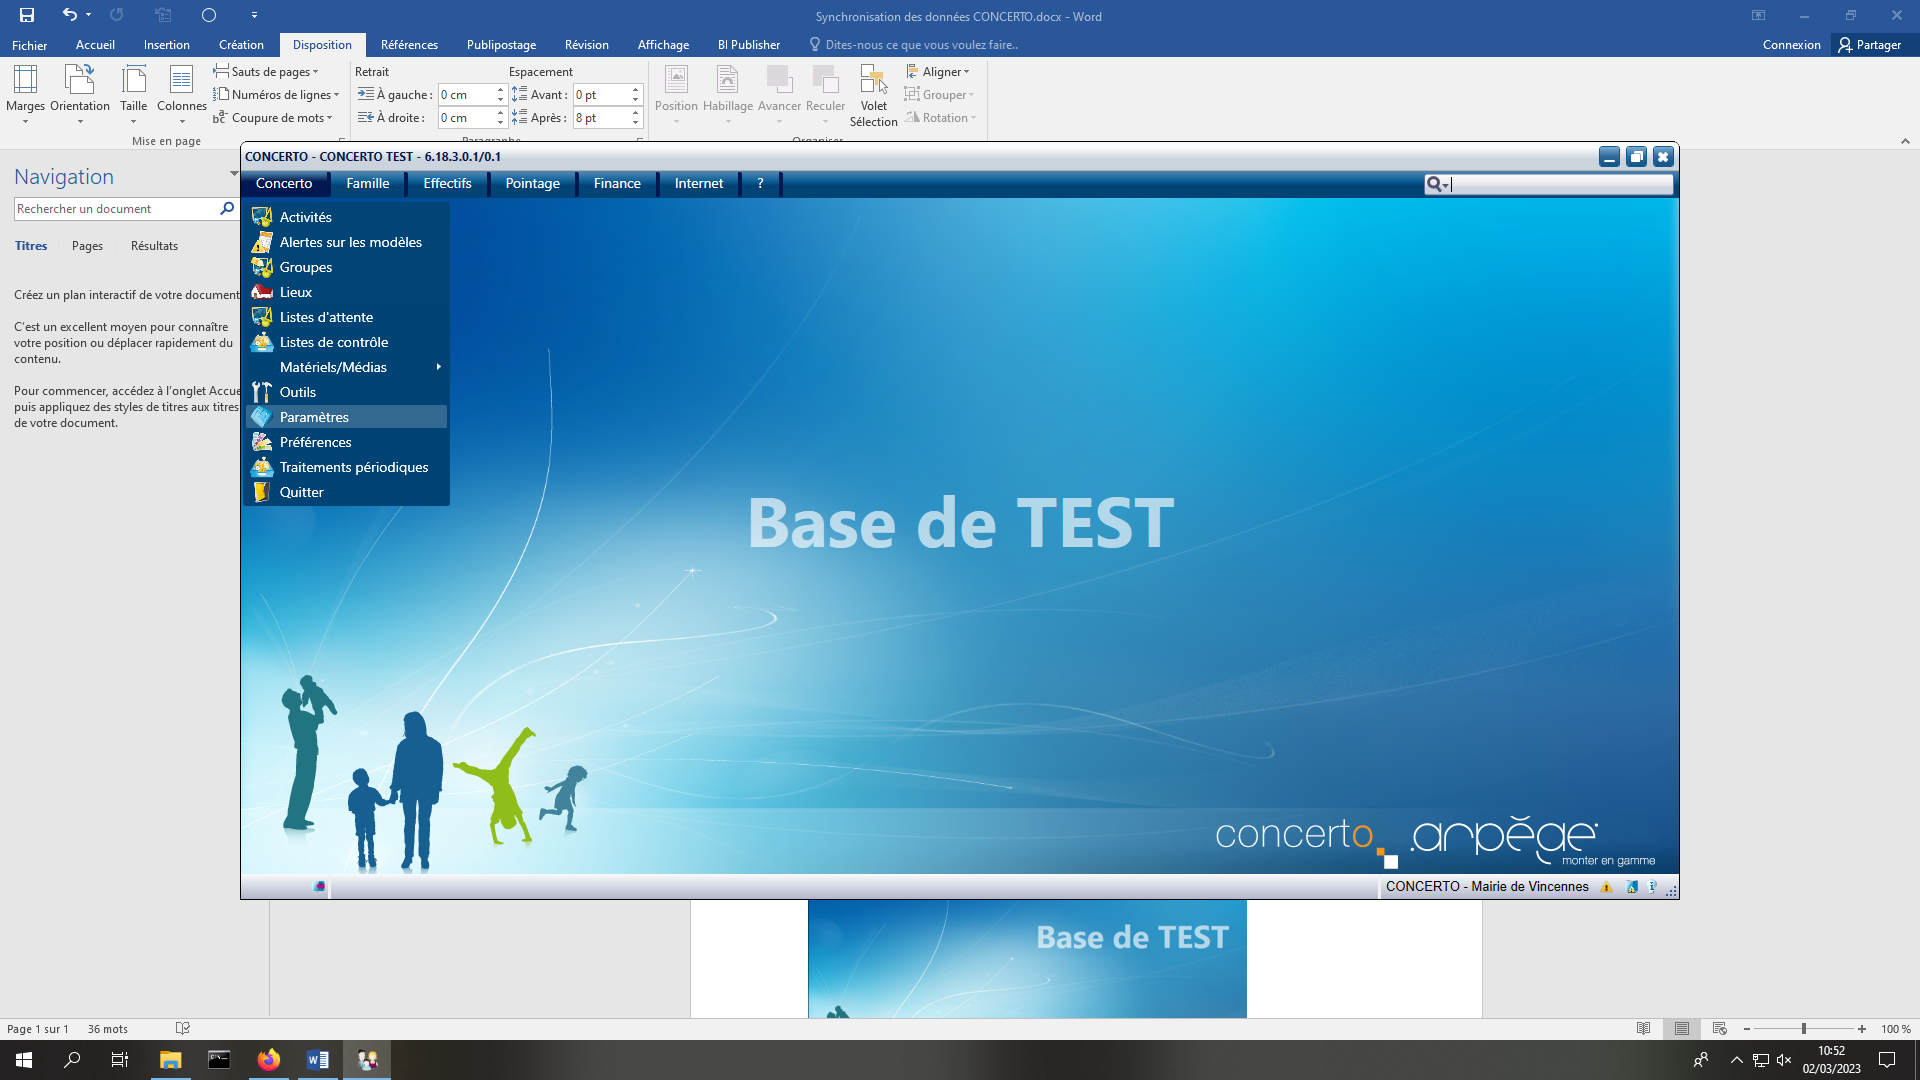
Task: Click the Partager button in Word
Action: coord(1870,45)
